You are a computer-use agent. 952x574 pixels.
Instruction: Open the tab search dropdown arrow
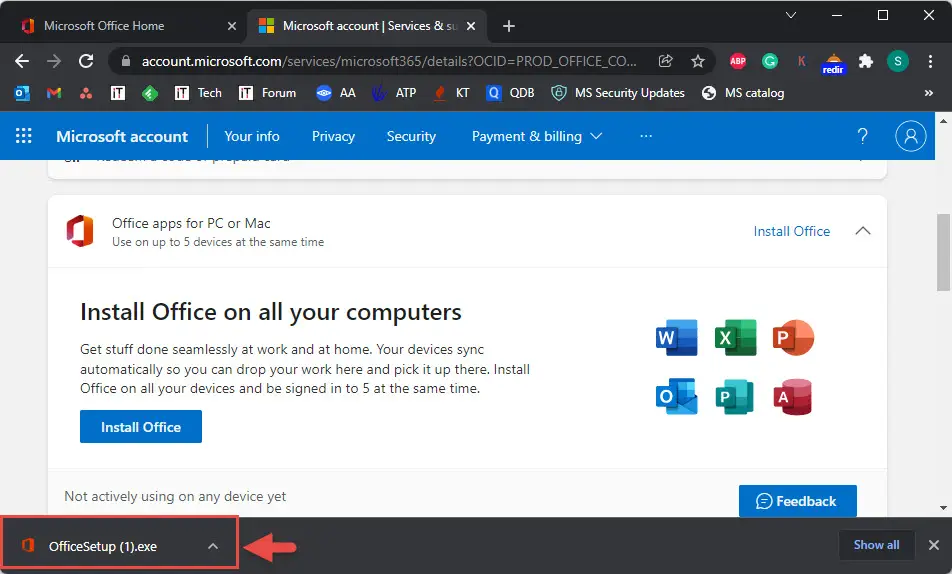(x=790, y=15)
